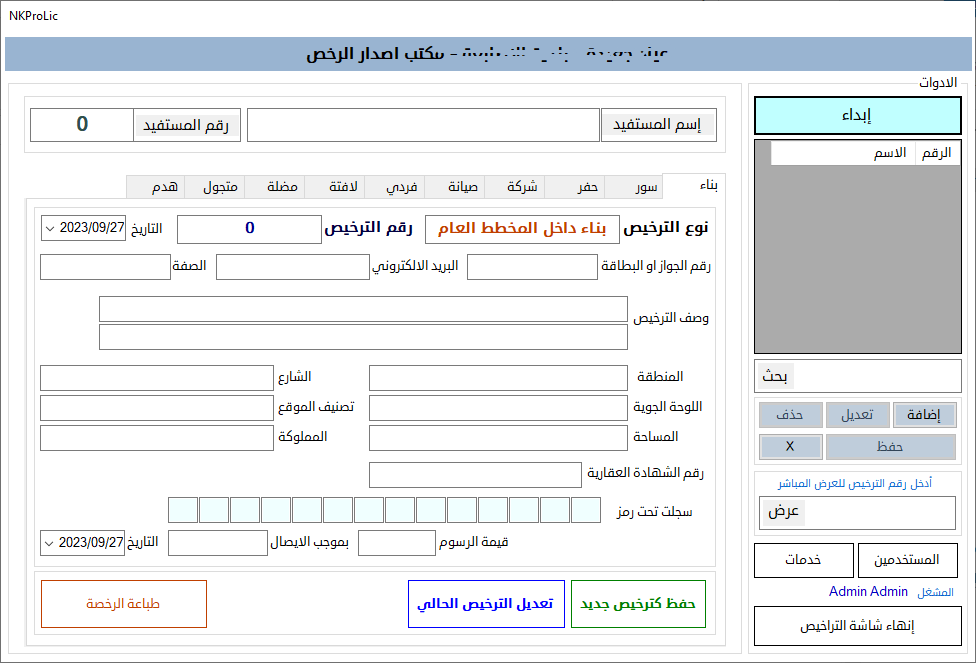
Task: Focus the البريد الالكتروني email field
Action: (x=293, y=266)
